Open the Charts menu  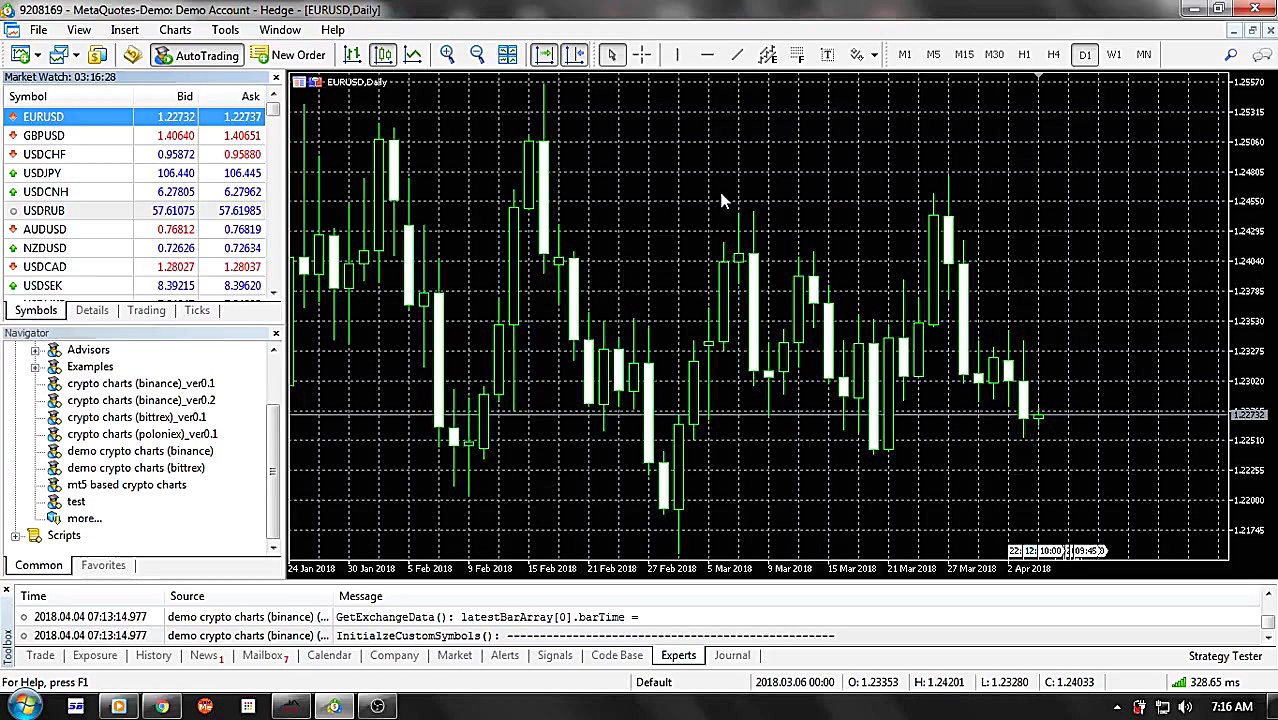175,30
